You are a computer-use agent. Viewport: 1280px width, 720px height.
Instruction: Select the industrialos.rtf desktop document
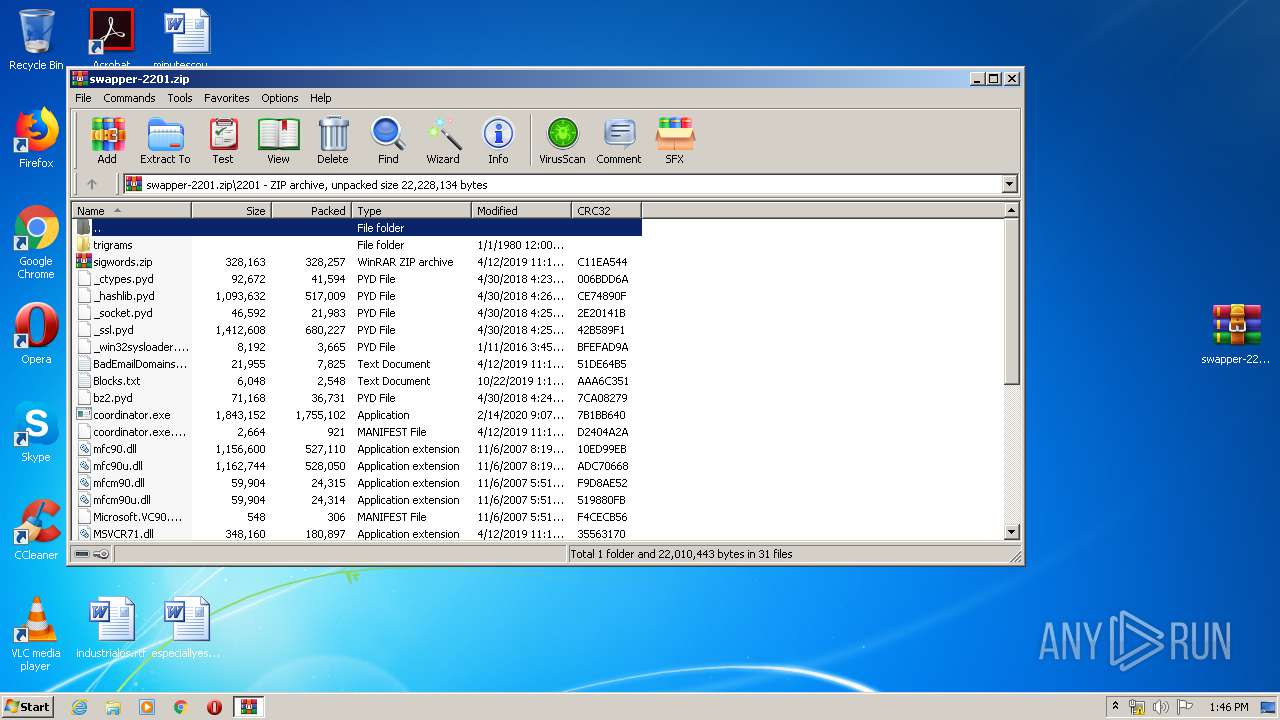(111, 628)
